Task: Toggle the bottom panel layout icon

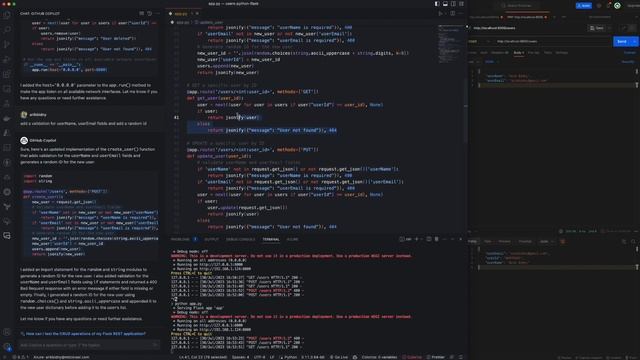Action: click(x=445, y=4)
